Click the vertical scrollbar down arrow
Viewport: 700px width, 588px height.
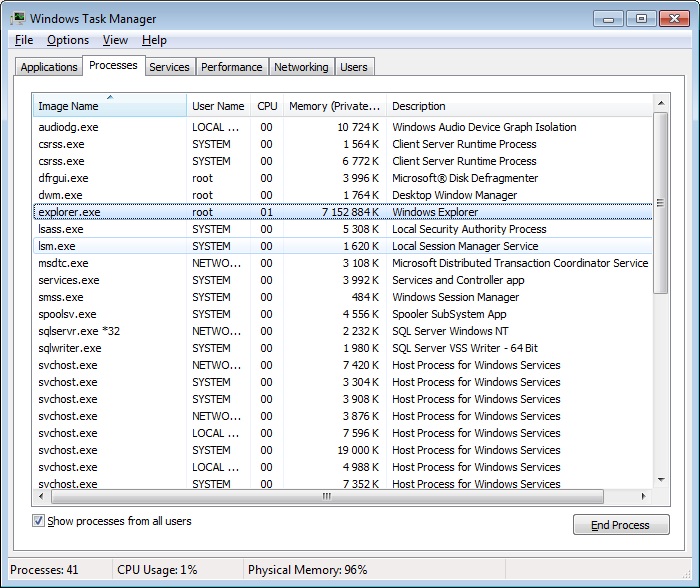[x=661, y=480]
